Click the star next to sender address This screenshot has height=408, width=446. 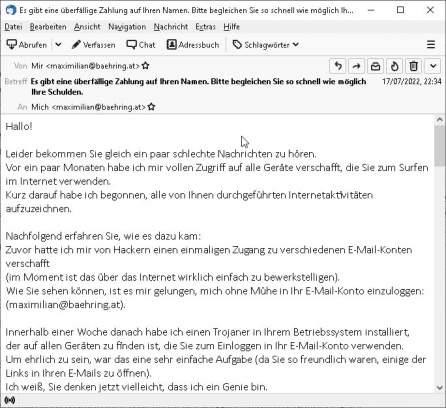coord(145,66)
